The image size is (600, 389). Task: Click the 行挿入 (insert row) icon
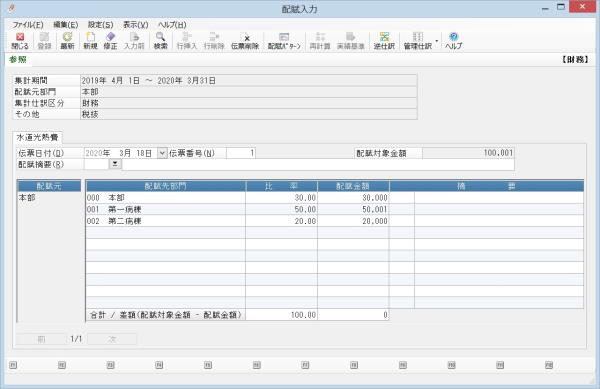187,41
